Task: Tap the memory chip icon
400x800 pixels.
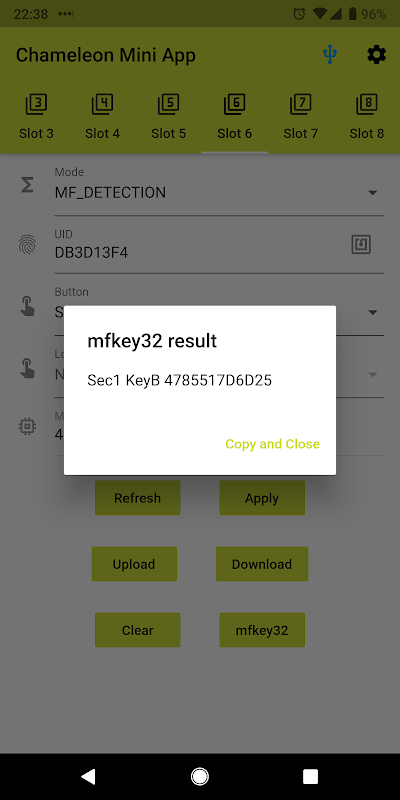Action: (x=27, y=426)
